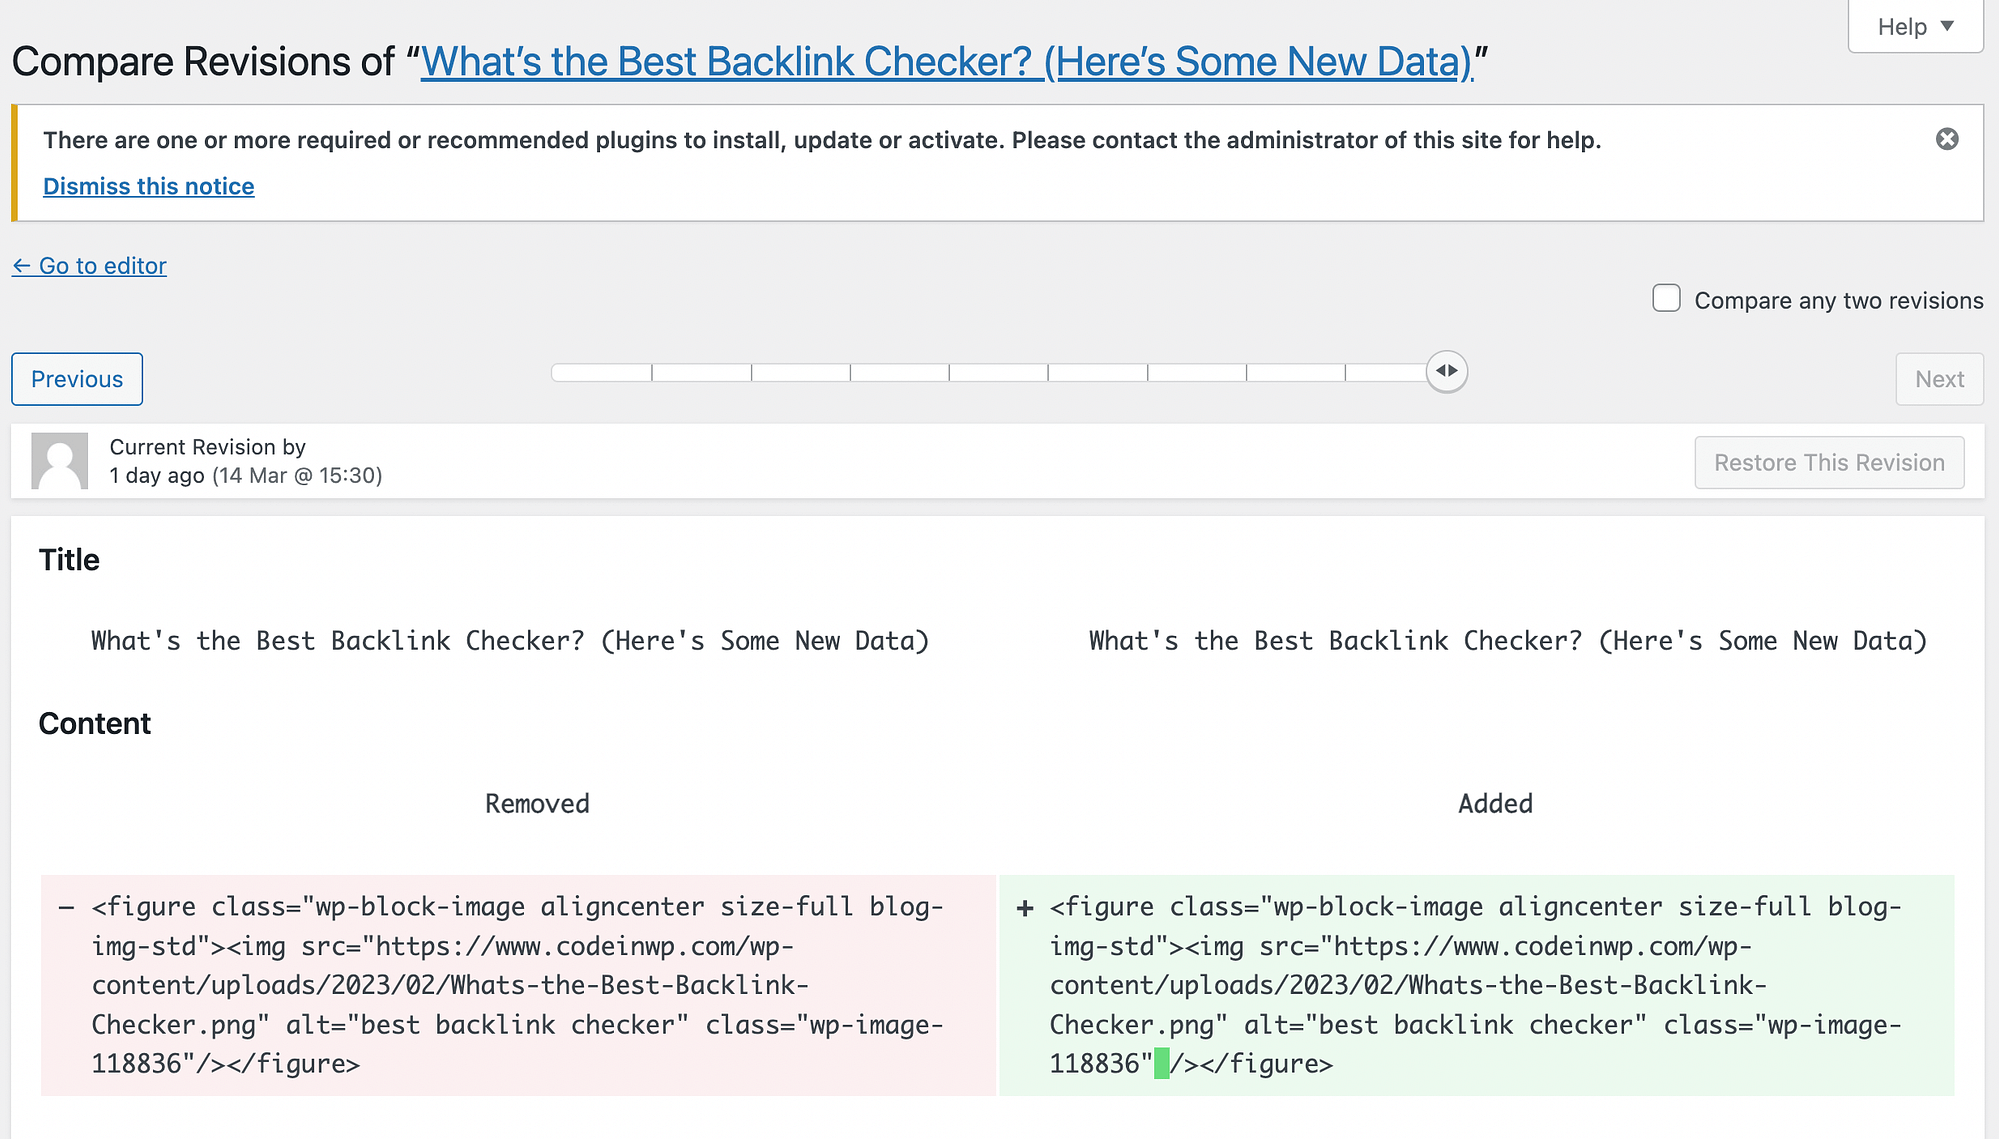Click the left navigation arrow on slider
The height and width of the screenshot is (1139, 1999).
[1440, 371]
